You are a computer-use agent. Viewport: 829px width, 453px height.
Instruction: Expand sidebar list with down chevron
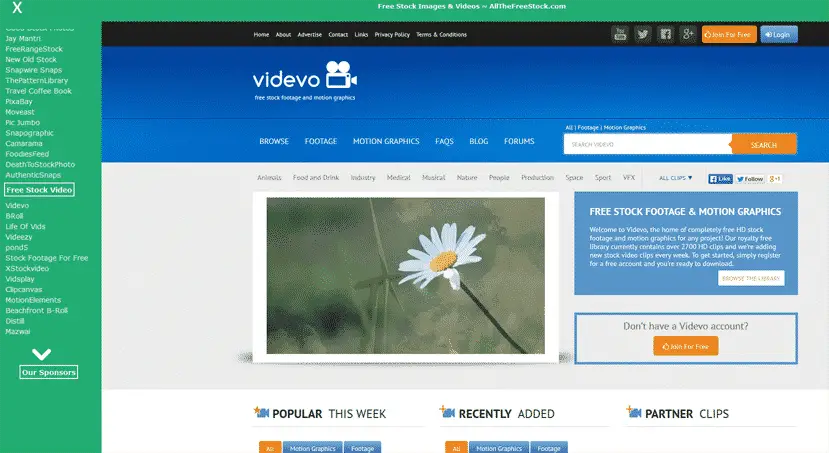[x=41, y=354]
